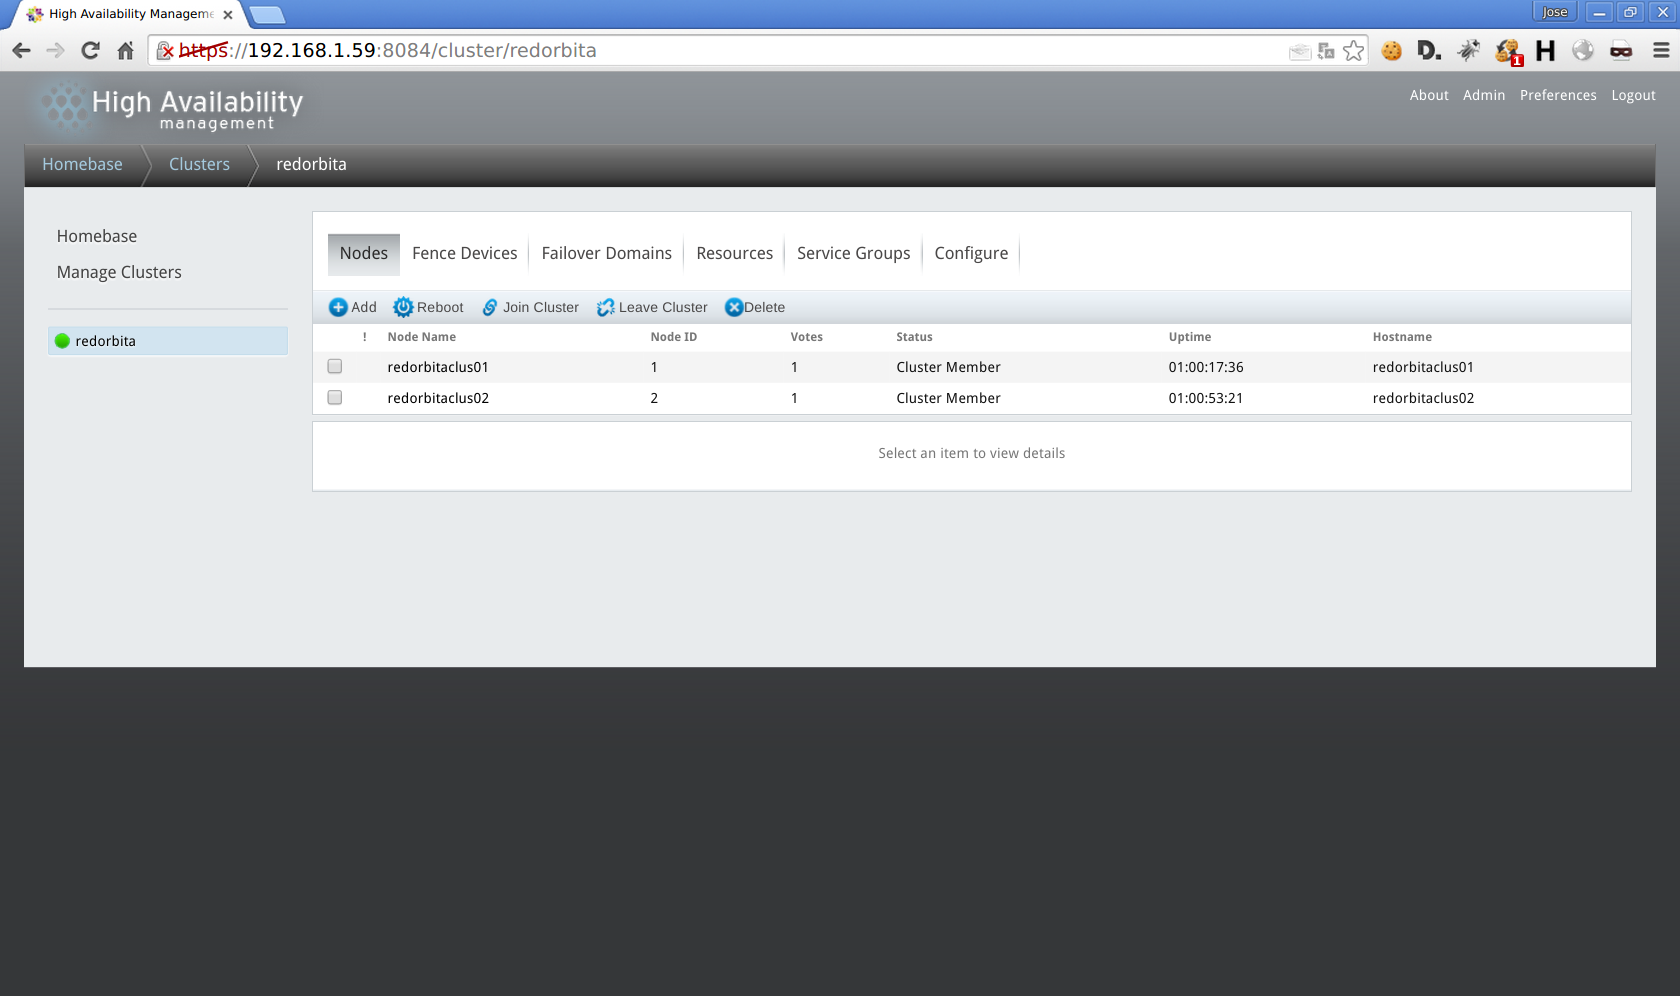Click the Preferences link in header
This screenshot has width=1680, height=996.
pos(1557,95)
